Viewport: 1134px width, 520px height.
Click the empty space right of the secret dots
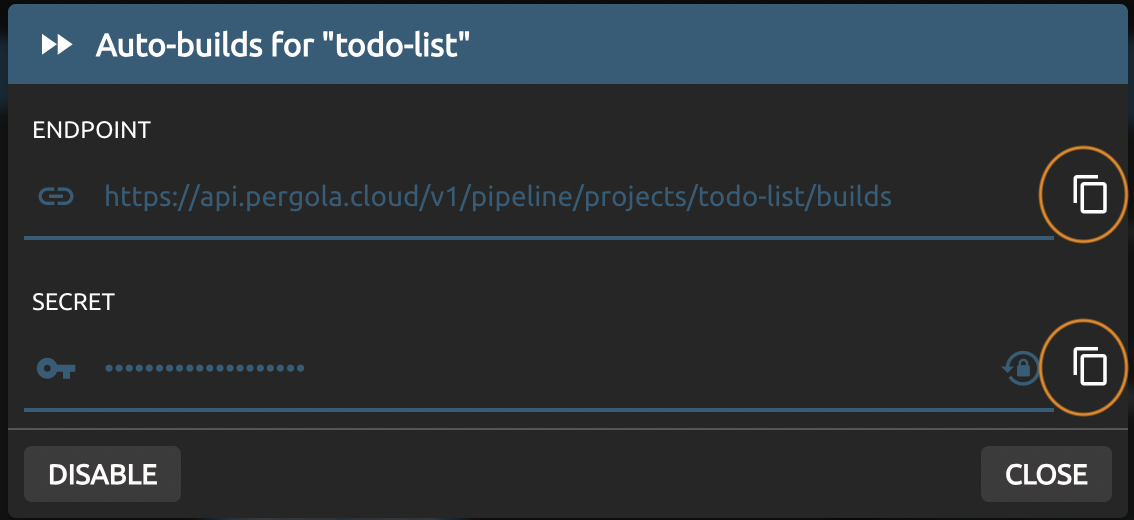pos(650,368)
